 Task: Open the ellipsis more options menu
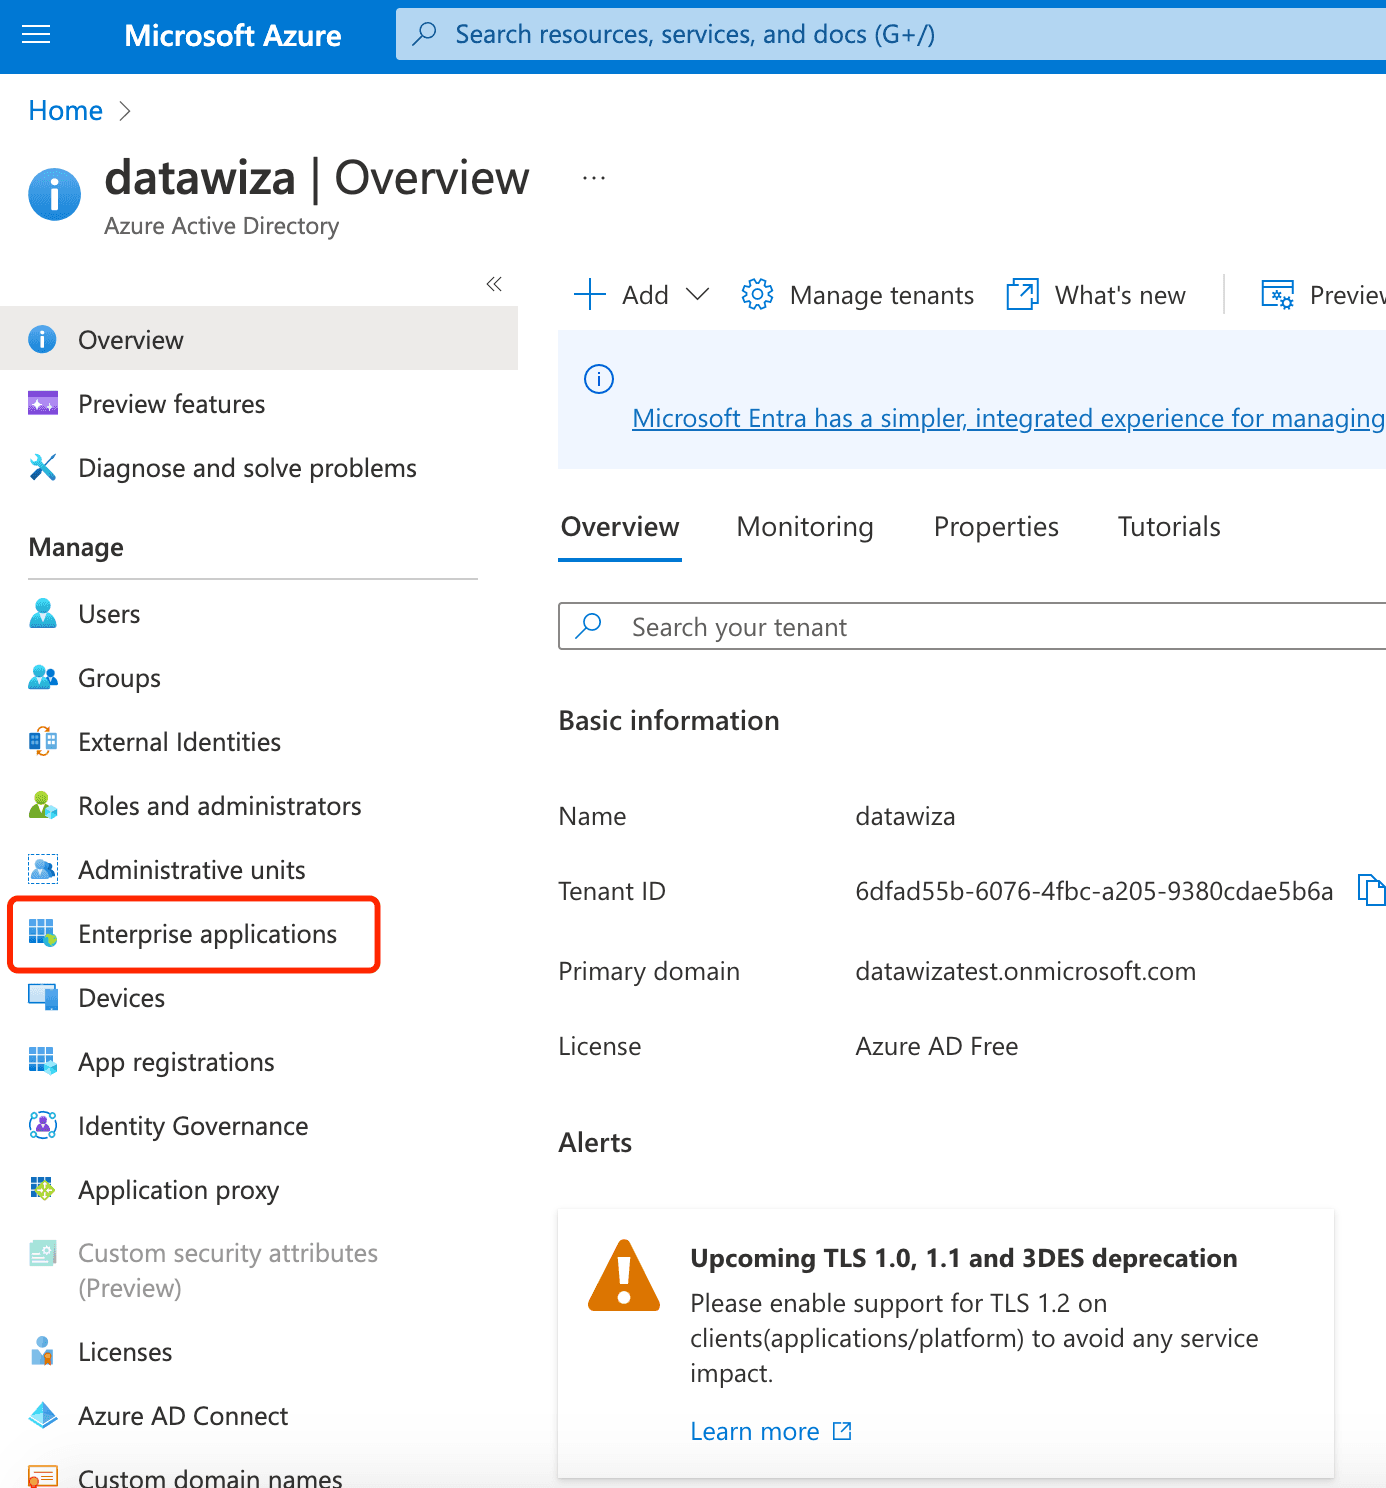pos(594,178)
